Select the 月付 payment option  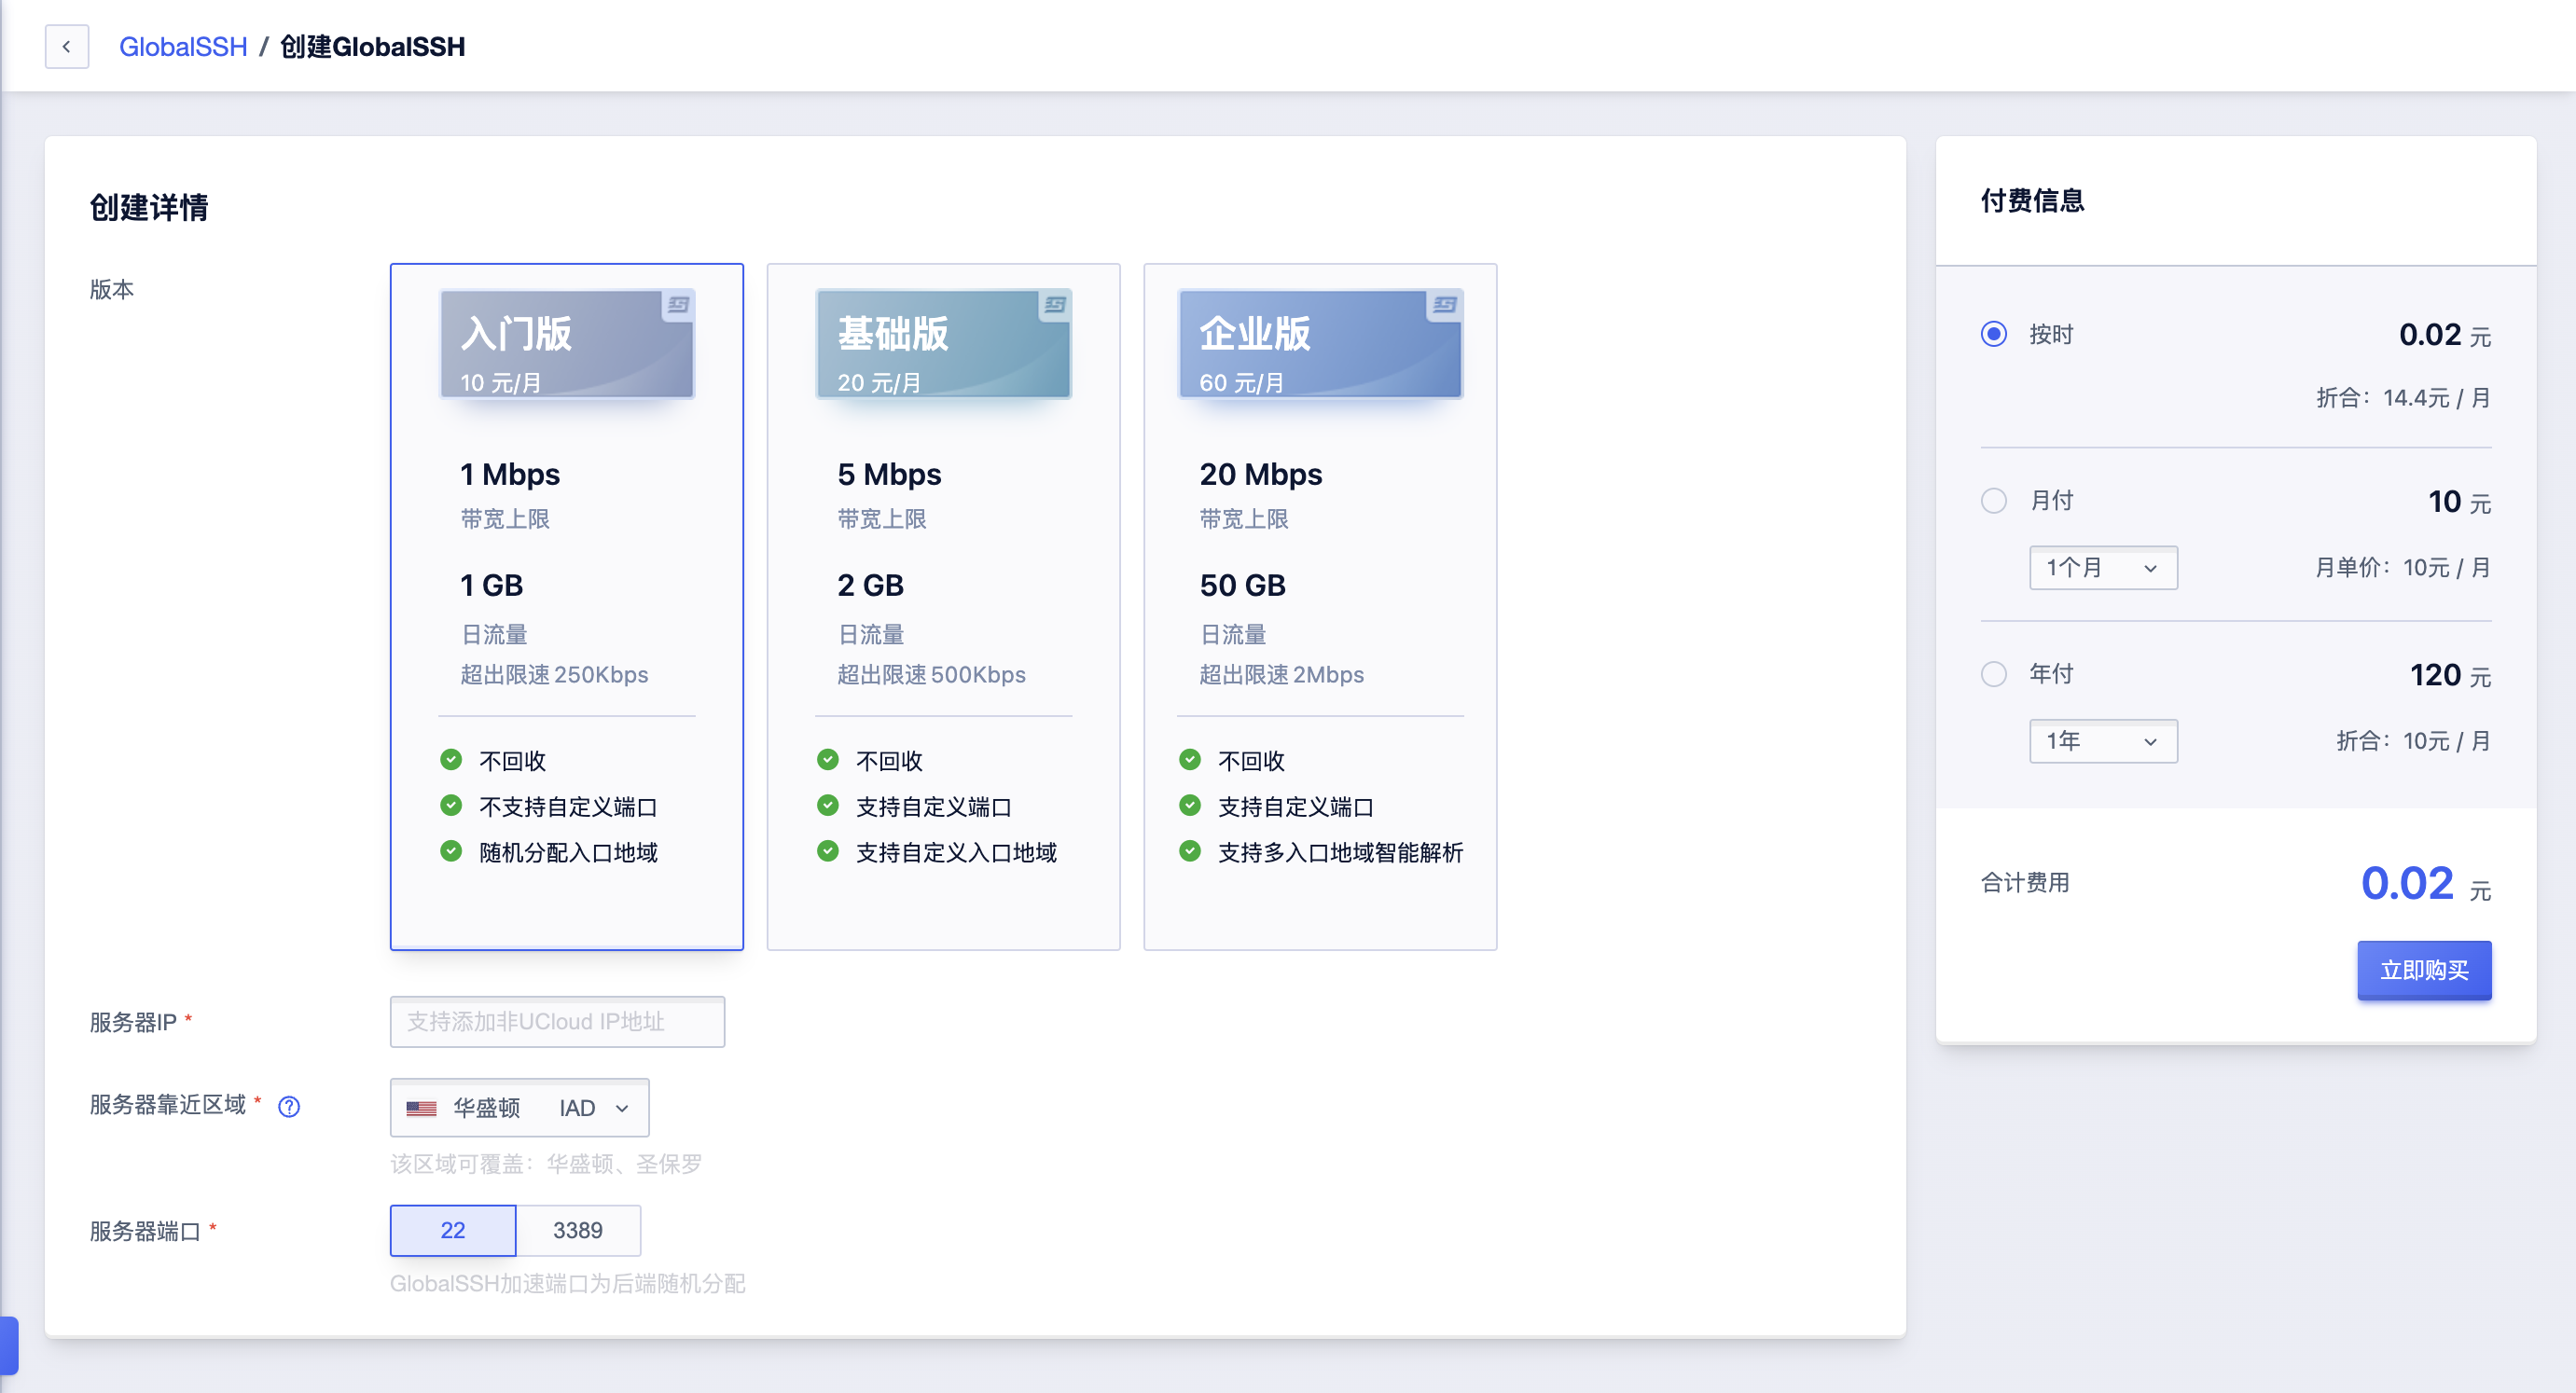(x=1993, y=501)
